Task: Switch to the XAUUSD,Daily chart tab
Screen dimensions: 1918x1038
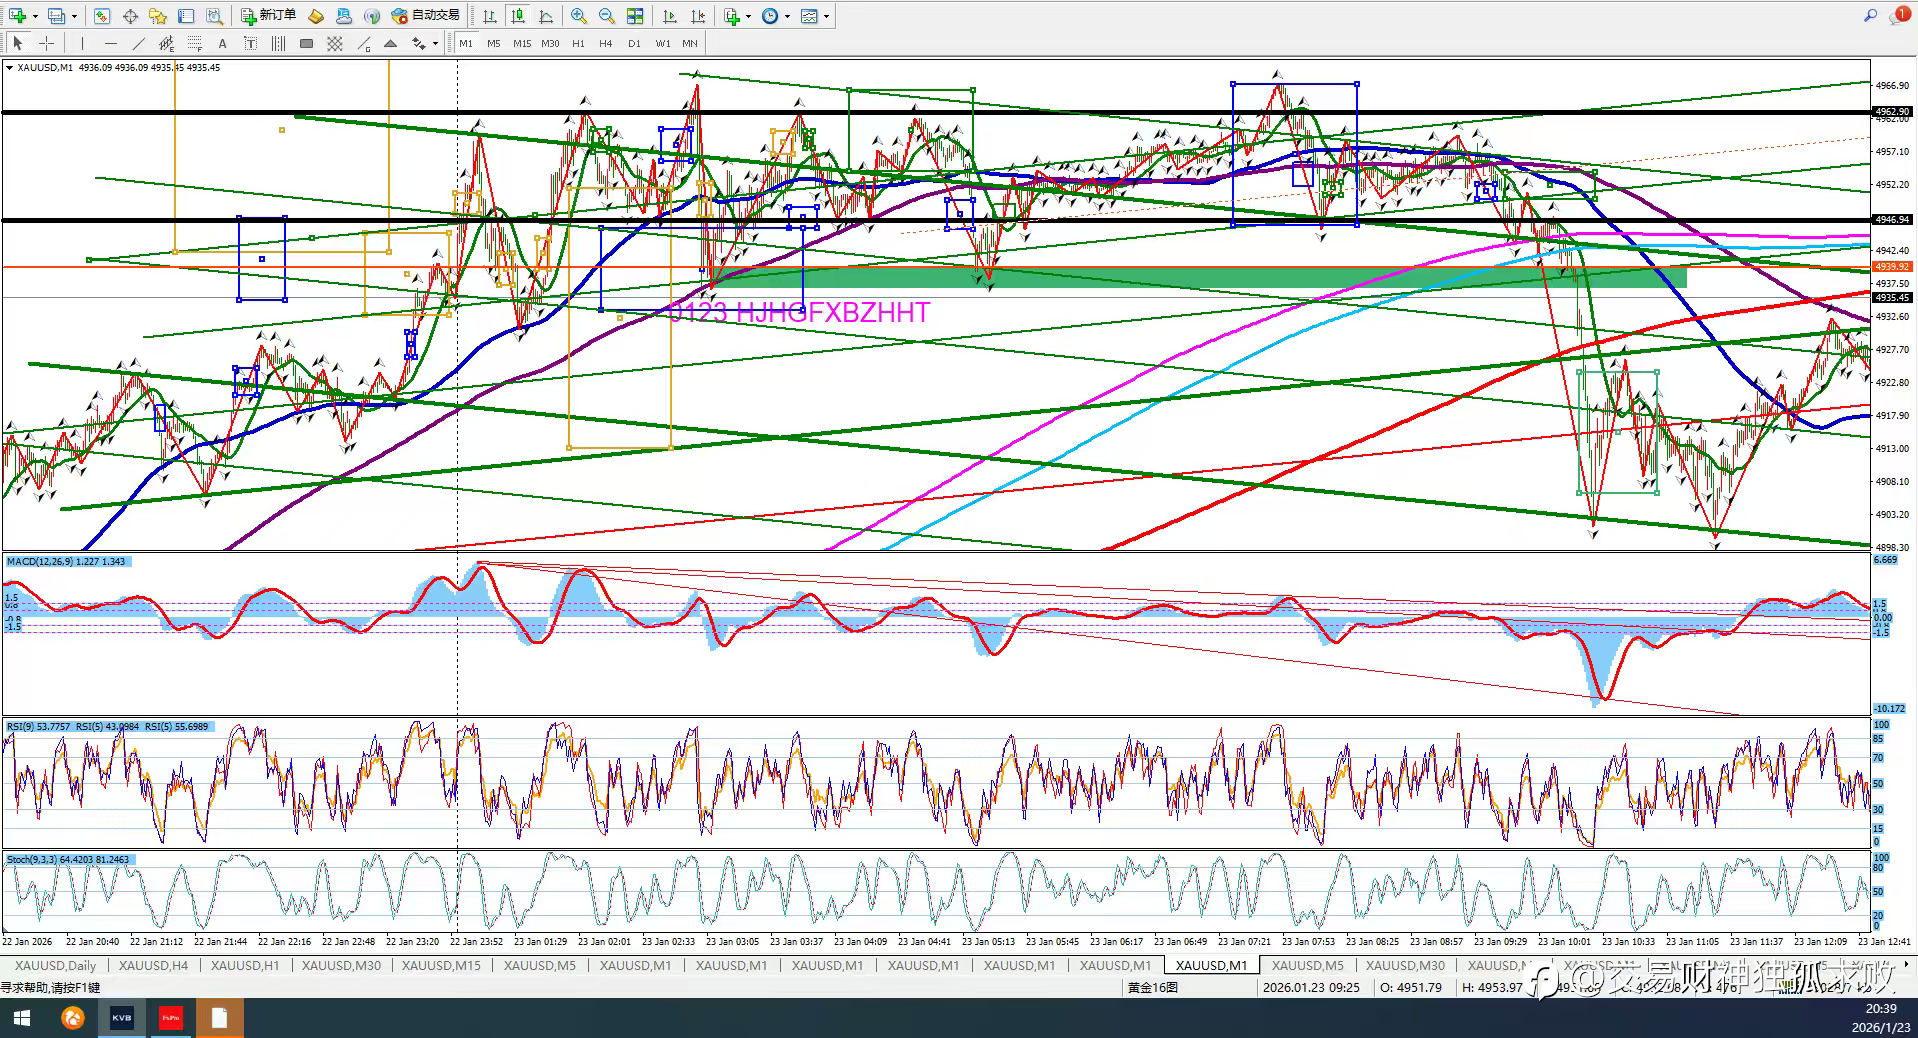Action: pyautogui.click(x=55, y=965)
